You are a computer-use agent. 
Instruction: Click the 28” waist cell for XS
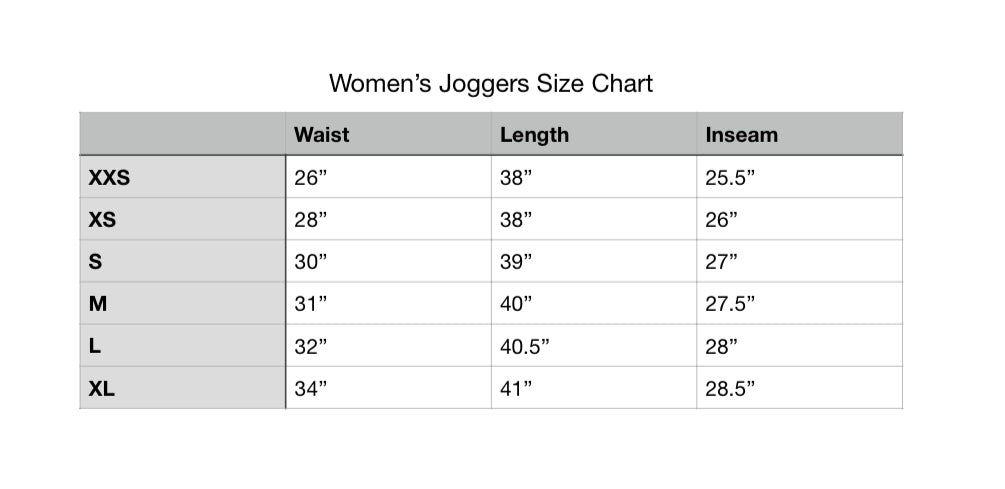(x=311, y=220)
